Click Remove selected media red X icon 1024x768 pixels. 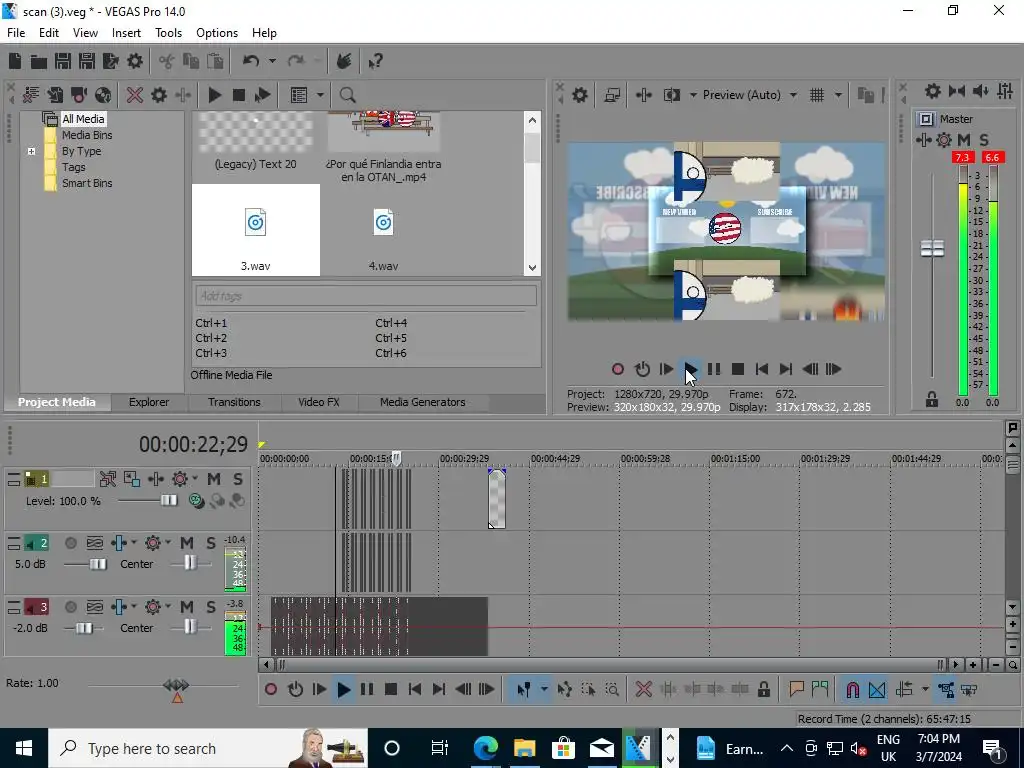click(x=135, y=95)
